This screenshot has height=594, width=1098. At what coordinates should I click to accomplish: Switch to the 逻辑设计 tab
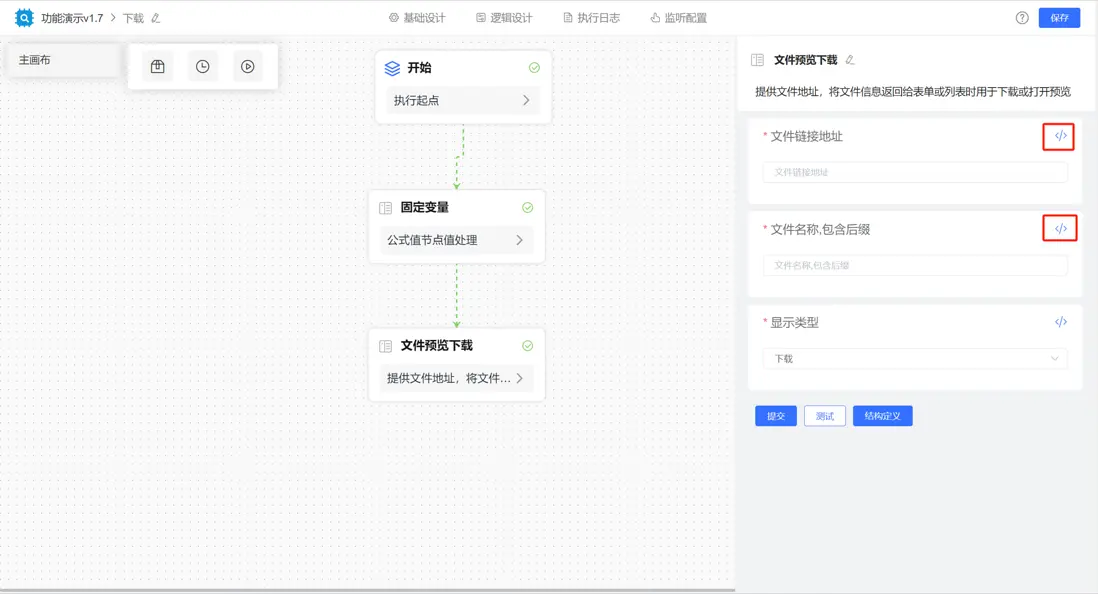pos(504,18)
